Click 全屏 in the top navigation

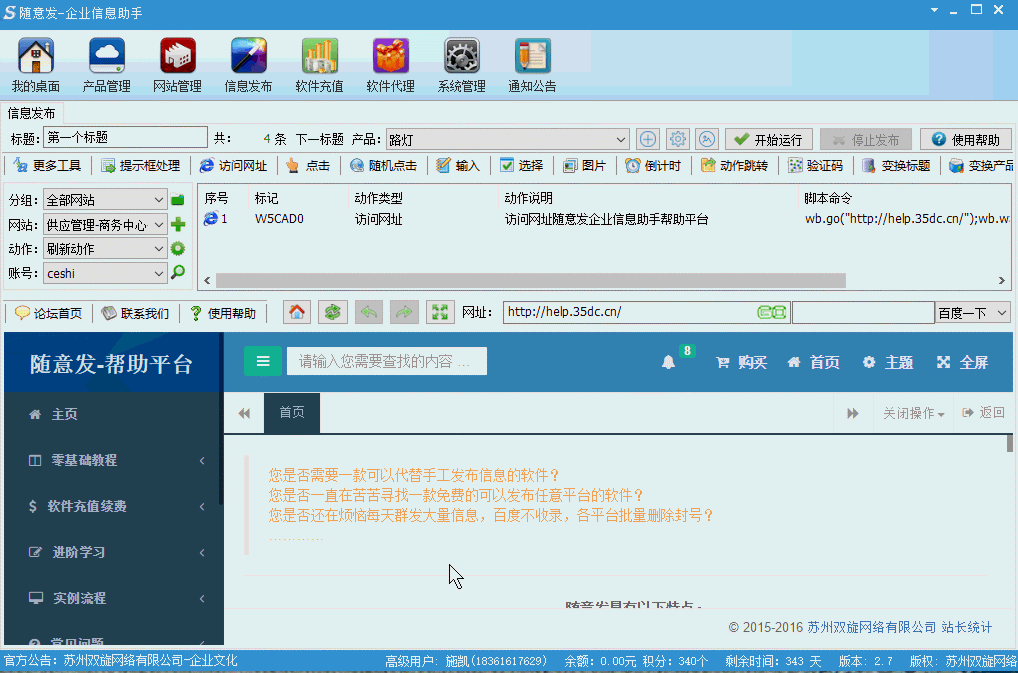click(x=962, y=362)
